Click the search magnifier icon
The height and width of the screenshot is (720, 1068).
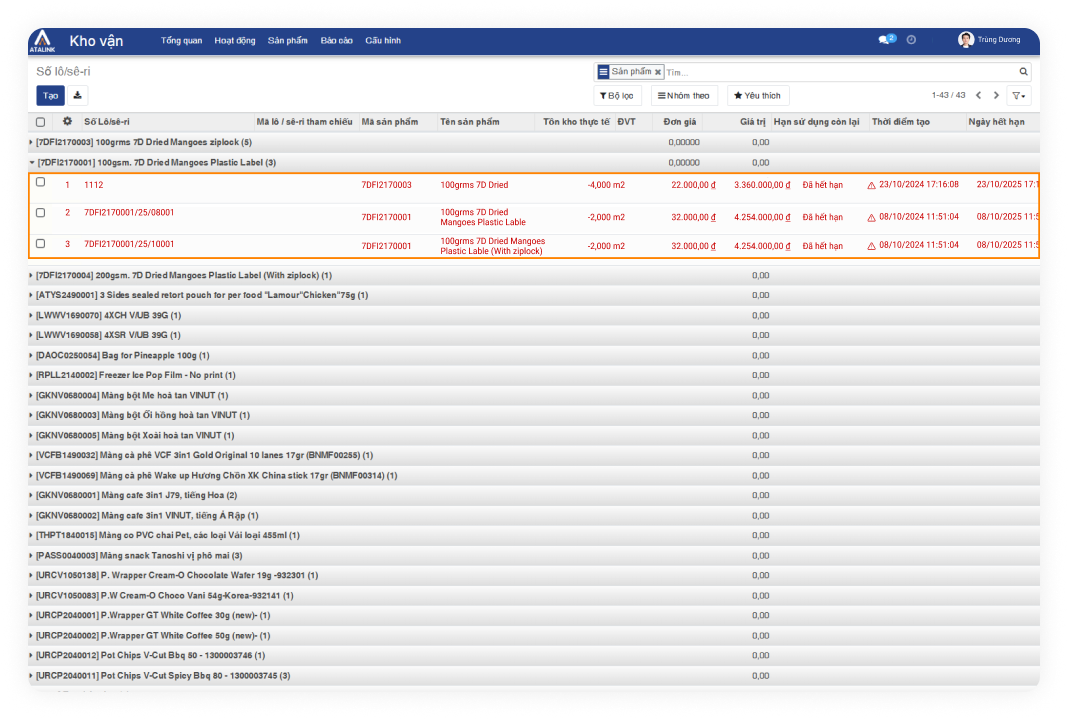[x=1023, y=72]
